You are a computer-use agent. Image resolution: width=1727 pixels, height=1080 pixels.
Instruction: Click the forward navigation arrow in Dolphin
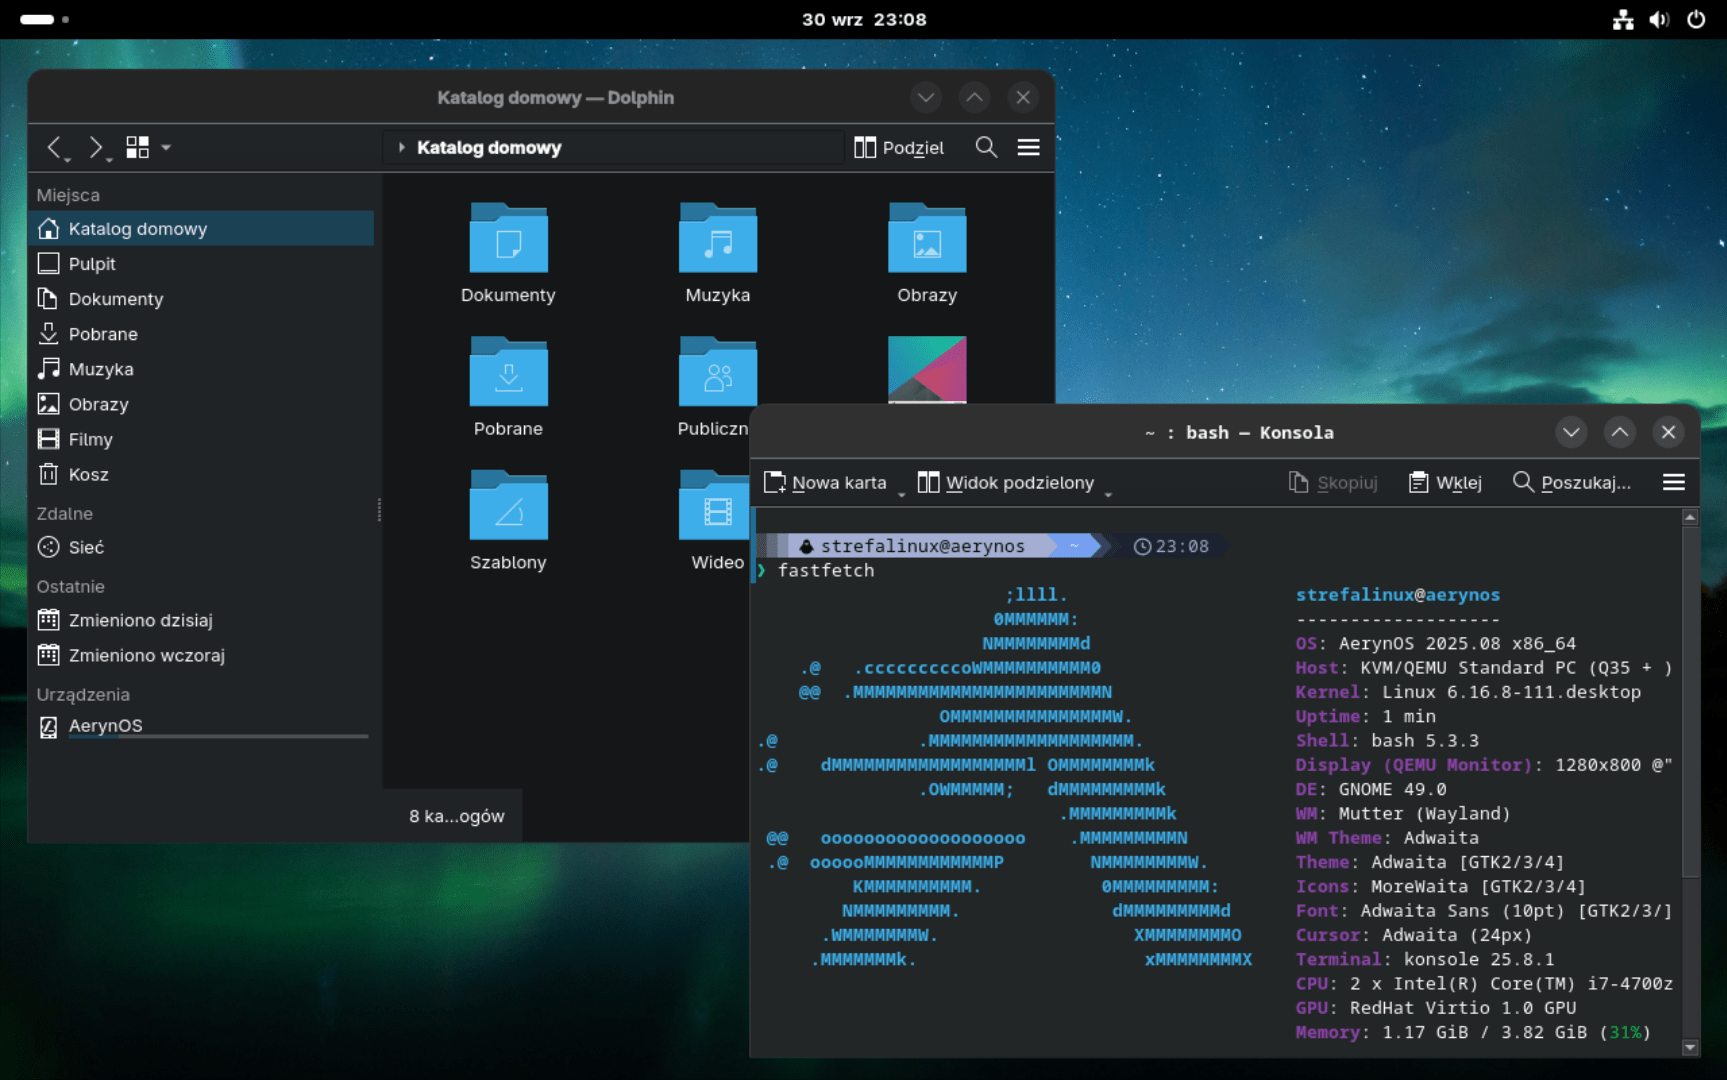pyautogui.click(x=95, y=148)
